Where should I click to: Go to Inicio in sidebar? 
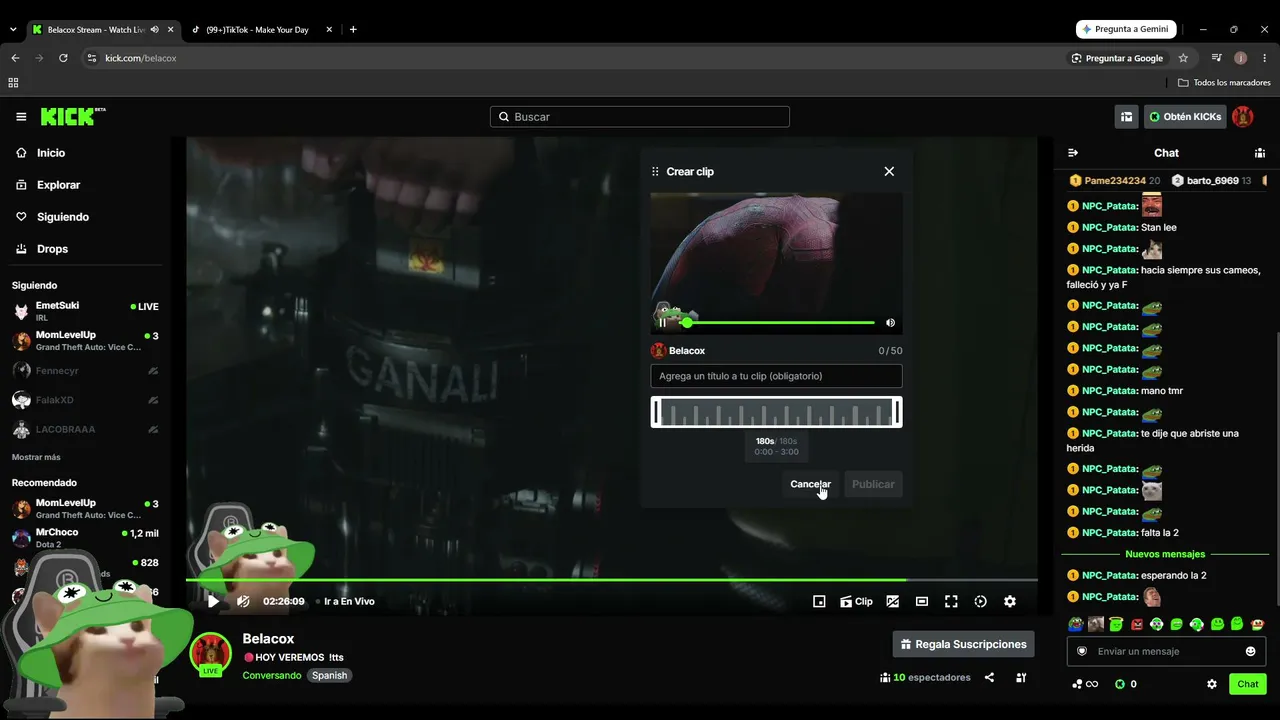pos(50,153)
